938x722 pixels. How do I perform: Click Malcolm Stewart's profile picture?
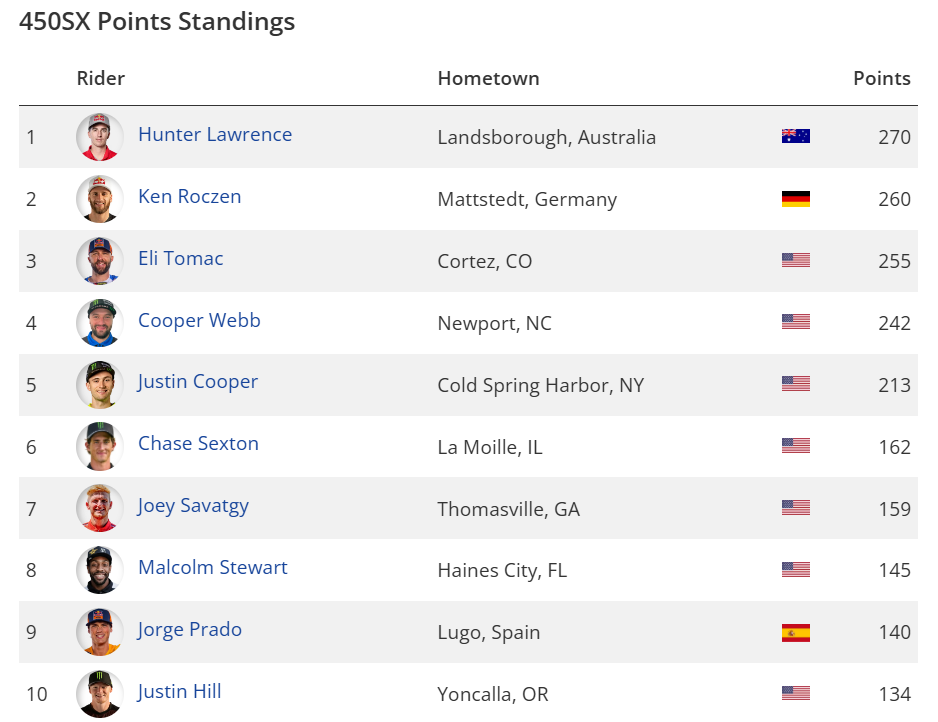pos(100,570)
